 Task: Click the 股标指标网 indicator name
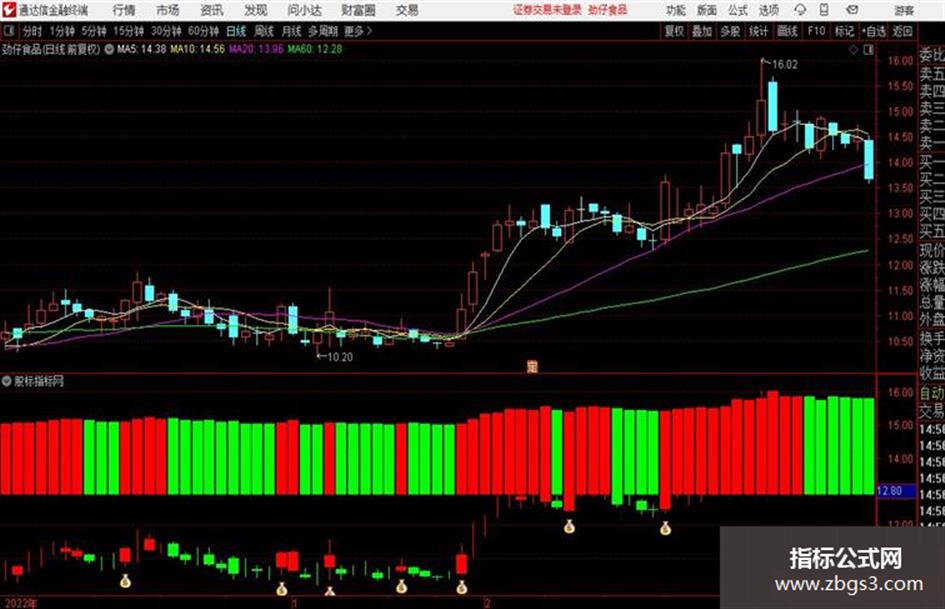(39, 381)
